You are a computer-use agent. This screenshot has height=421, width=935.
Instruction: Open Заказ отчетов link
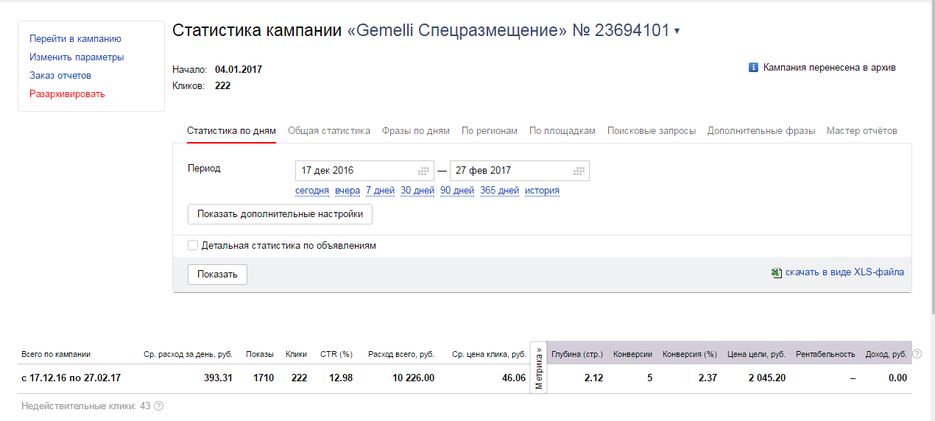point(60,76)
